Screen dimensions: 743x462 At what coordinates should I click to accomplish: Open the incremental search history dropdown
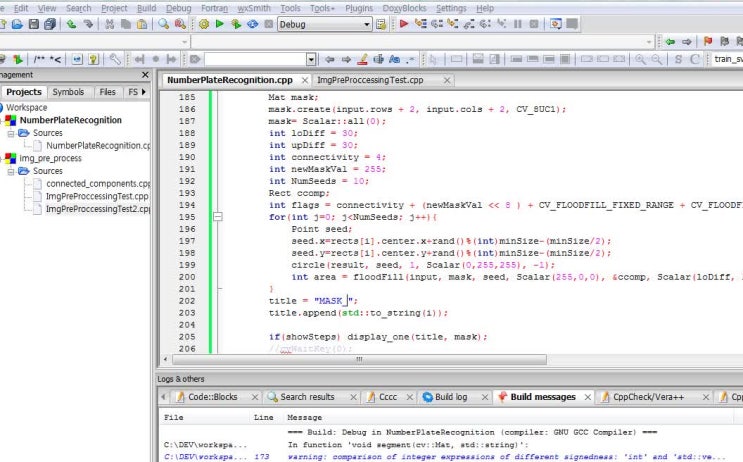(311, 59)
